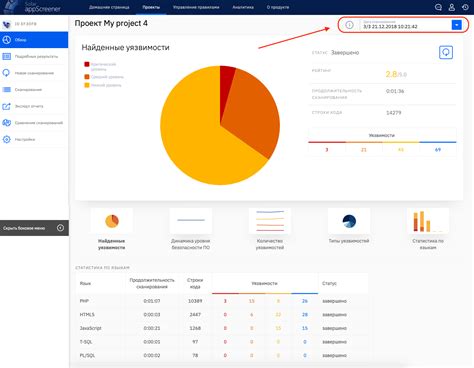Click the project logo above Обзор
Image resolution: width=474 pixels, height=368 pixels.
[6, 24]
